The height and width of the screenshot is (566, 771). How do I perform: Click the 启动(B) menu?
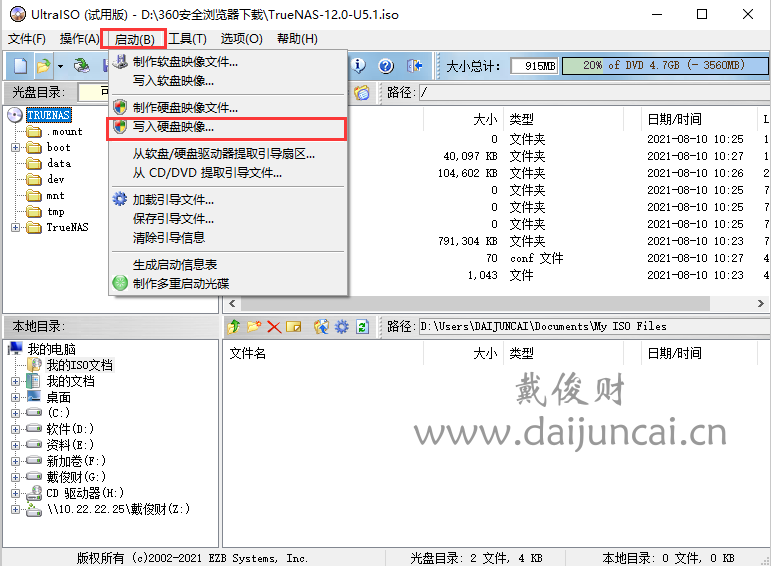(x=134, y=39)
